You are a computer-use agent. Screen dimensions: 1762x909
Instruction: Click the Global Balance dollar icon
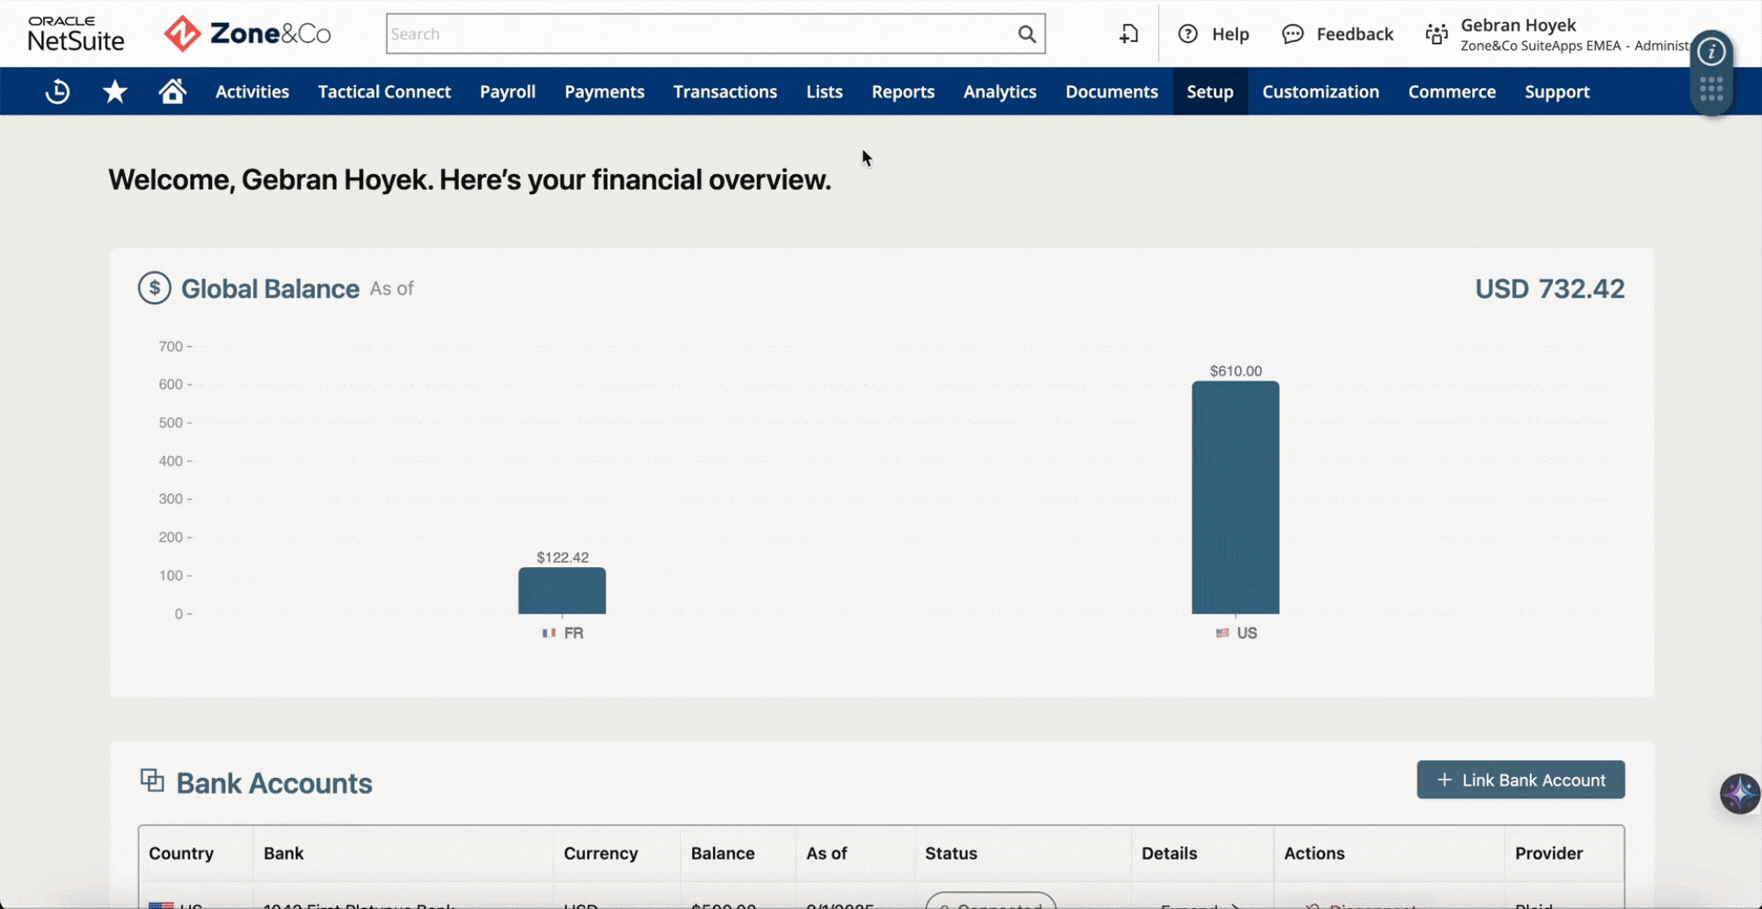(154, 288)
